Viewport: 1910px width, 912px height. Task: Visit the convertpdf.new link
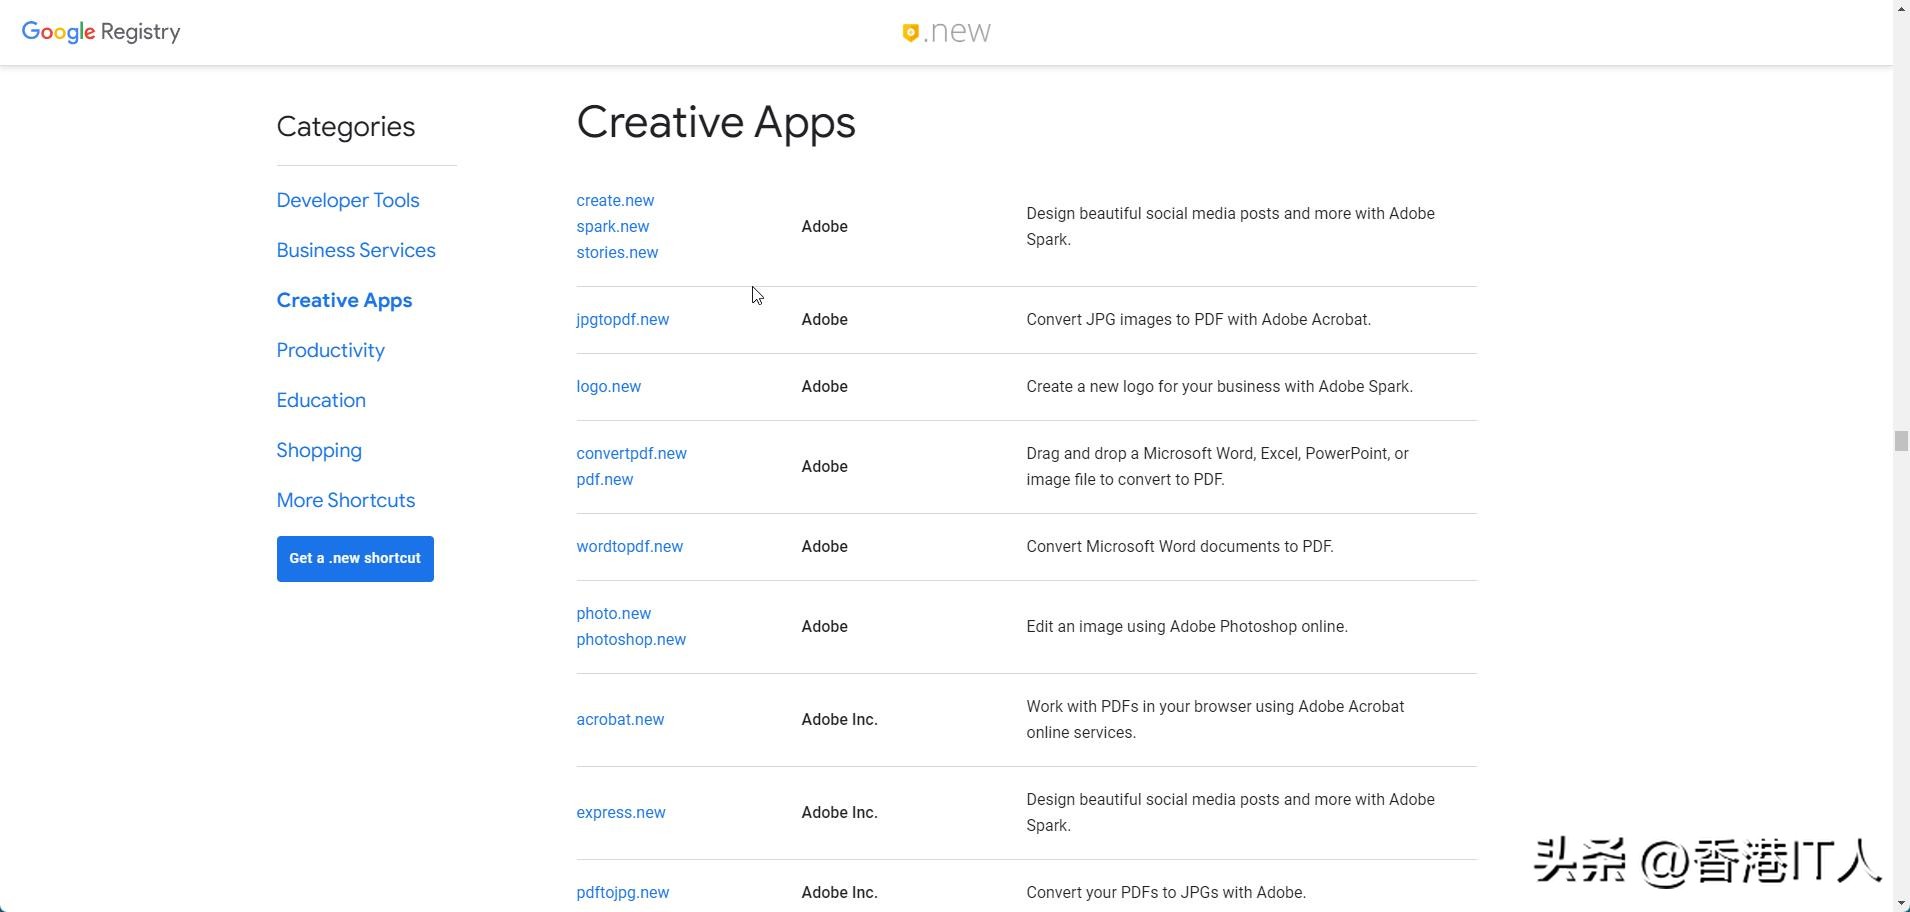coord(631,453)
